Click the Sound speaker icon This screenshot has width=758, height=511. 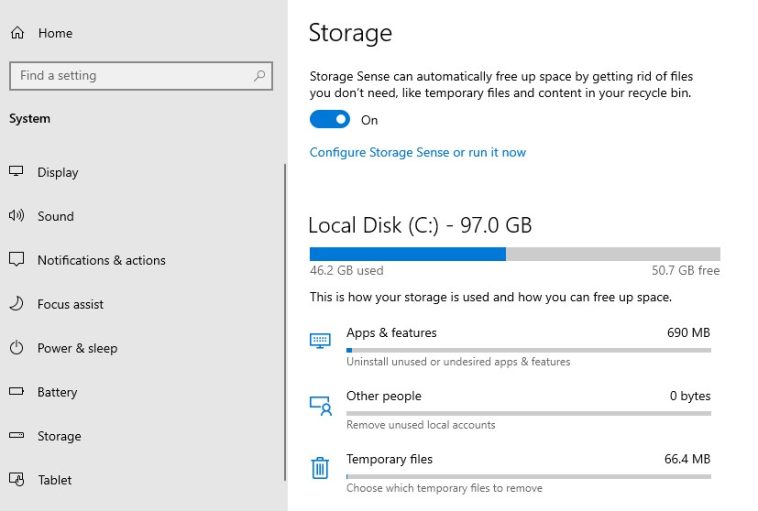click(16, 216)
